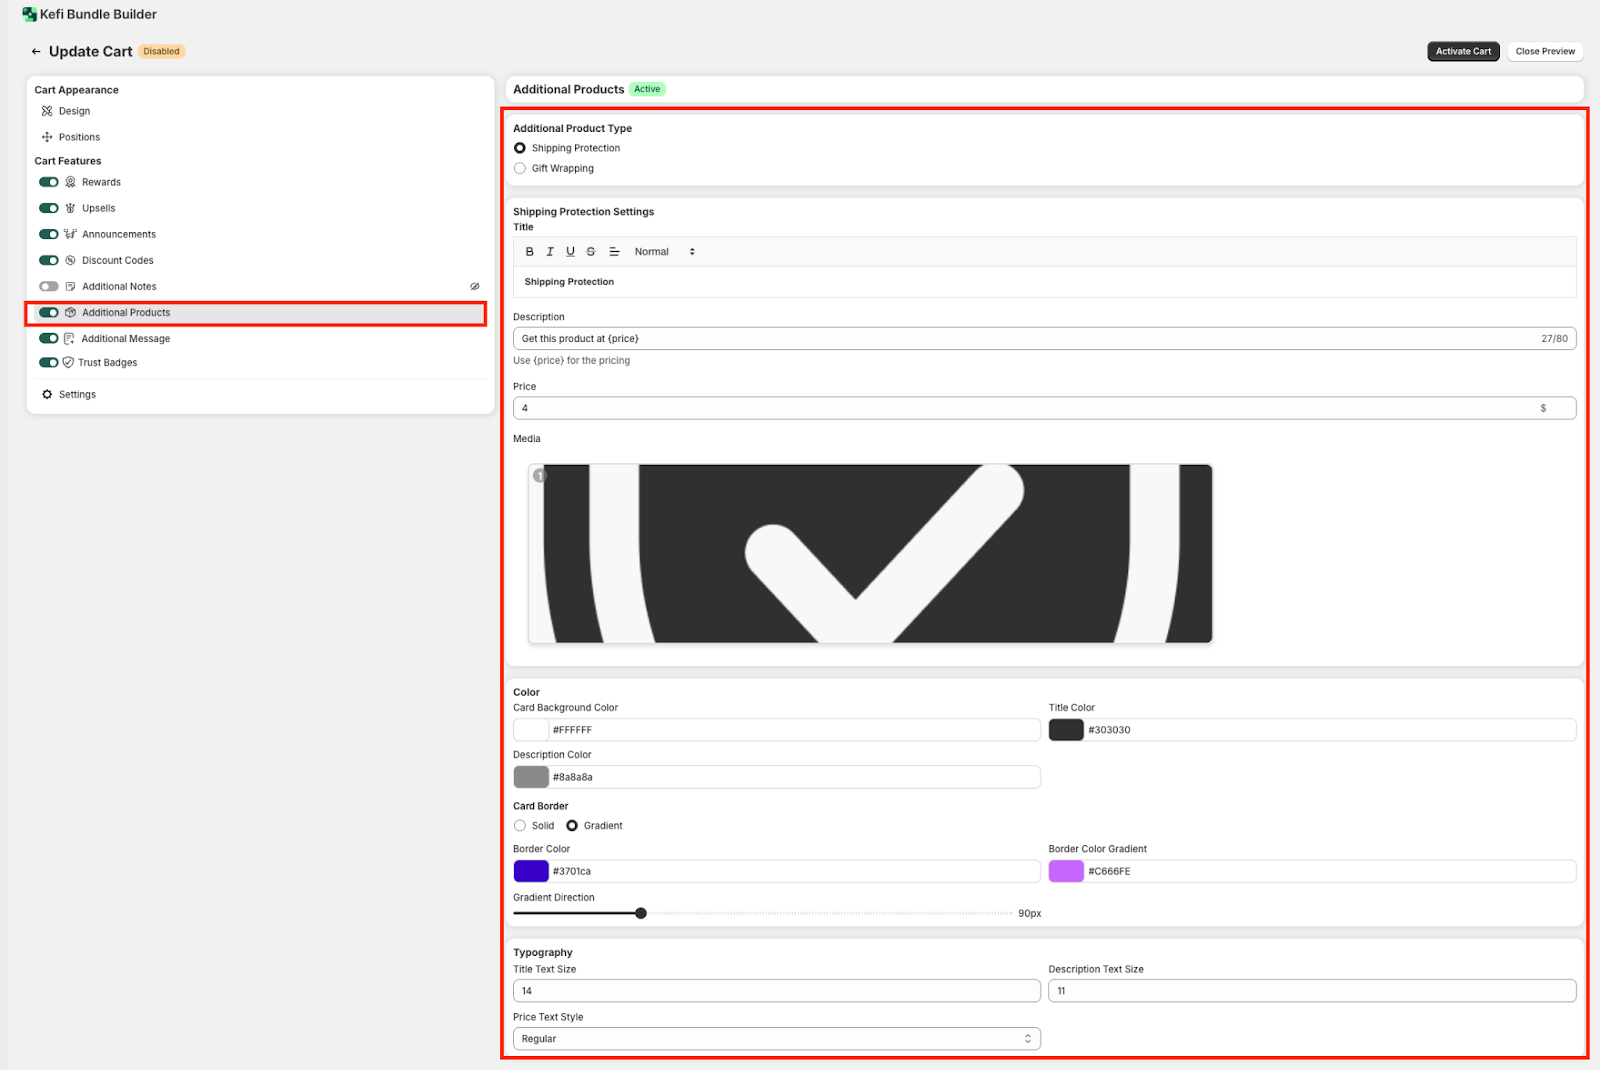Disable the Rewards feature toggle
The width and height of the screenshot is (1600, 1070).
pos(48,182)
